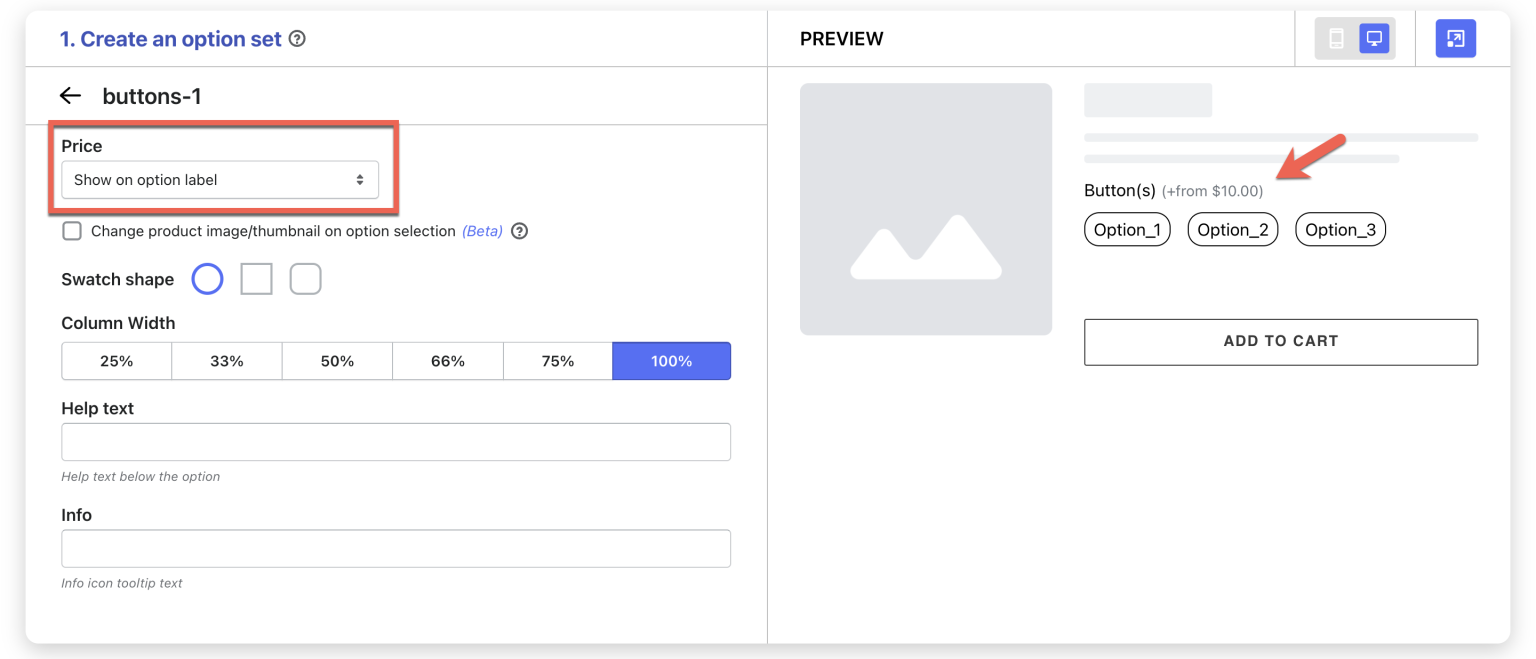Select the desktop preview icon
Viewport: 1536px width, 659px height.
1373,38
